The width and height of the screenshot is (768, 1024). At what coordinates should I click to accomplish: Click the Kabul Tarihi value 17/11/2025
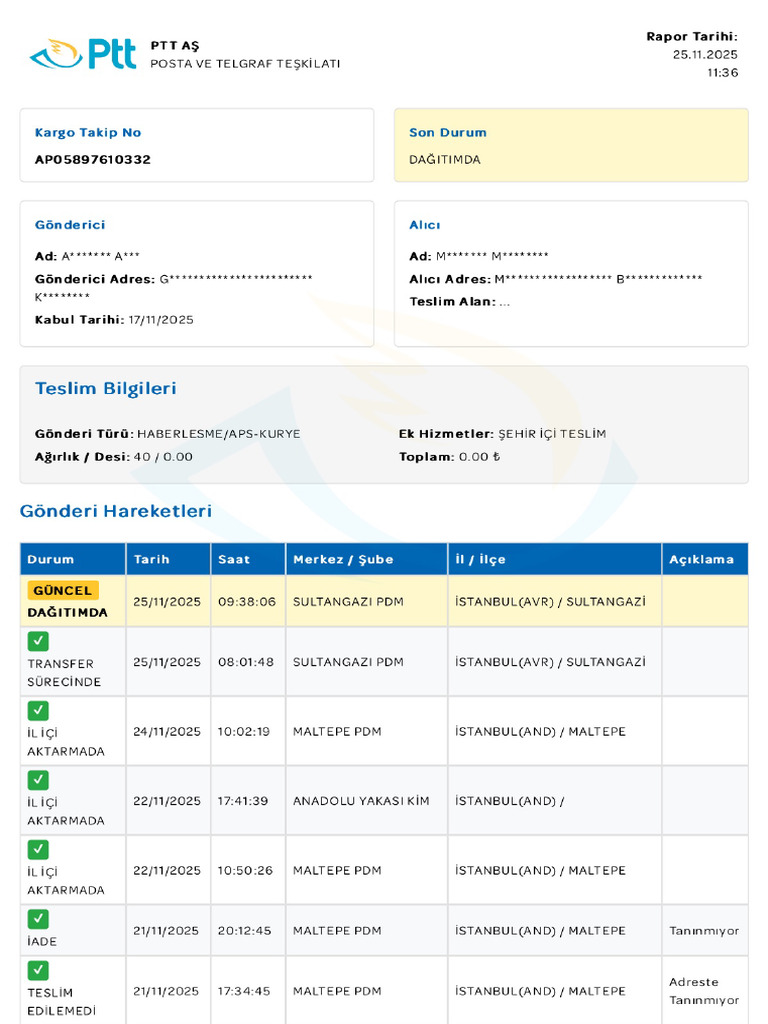pos(161,319)
